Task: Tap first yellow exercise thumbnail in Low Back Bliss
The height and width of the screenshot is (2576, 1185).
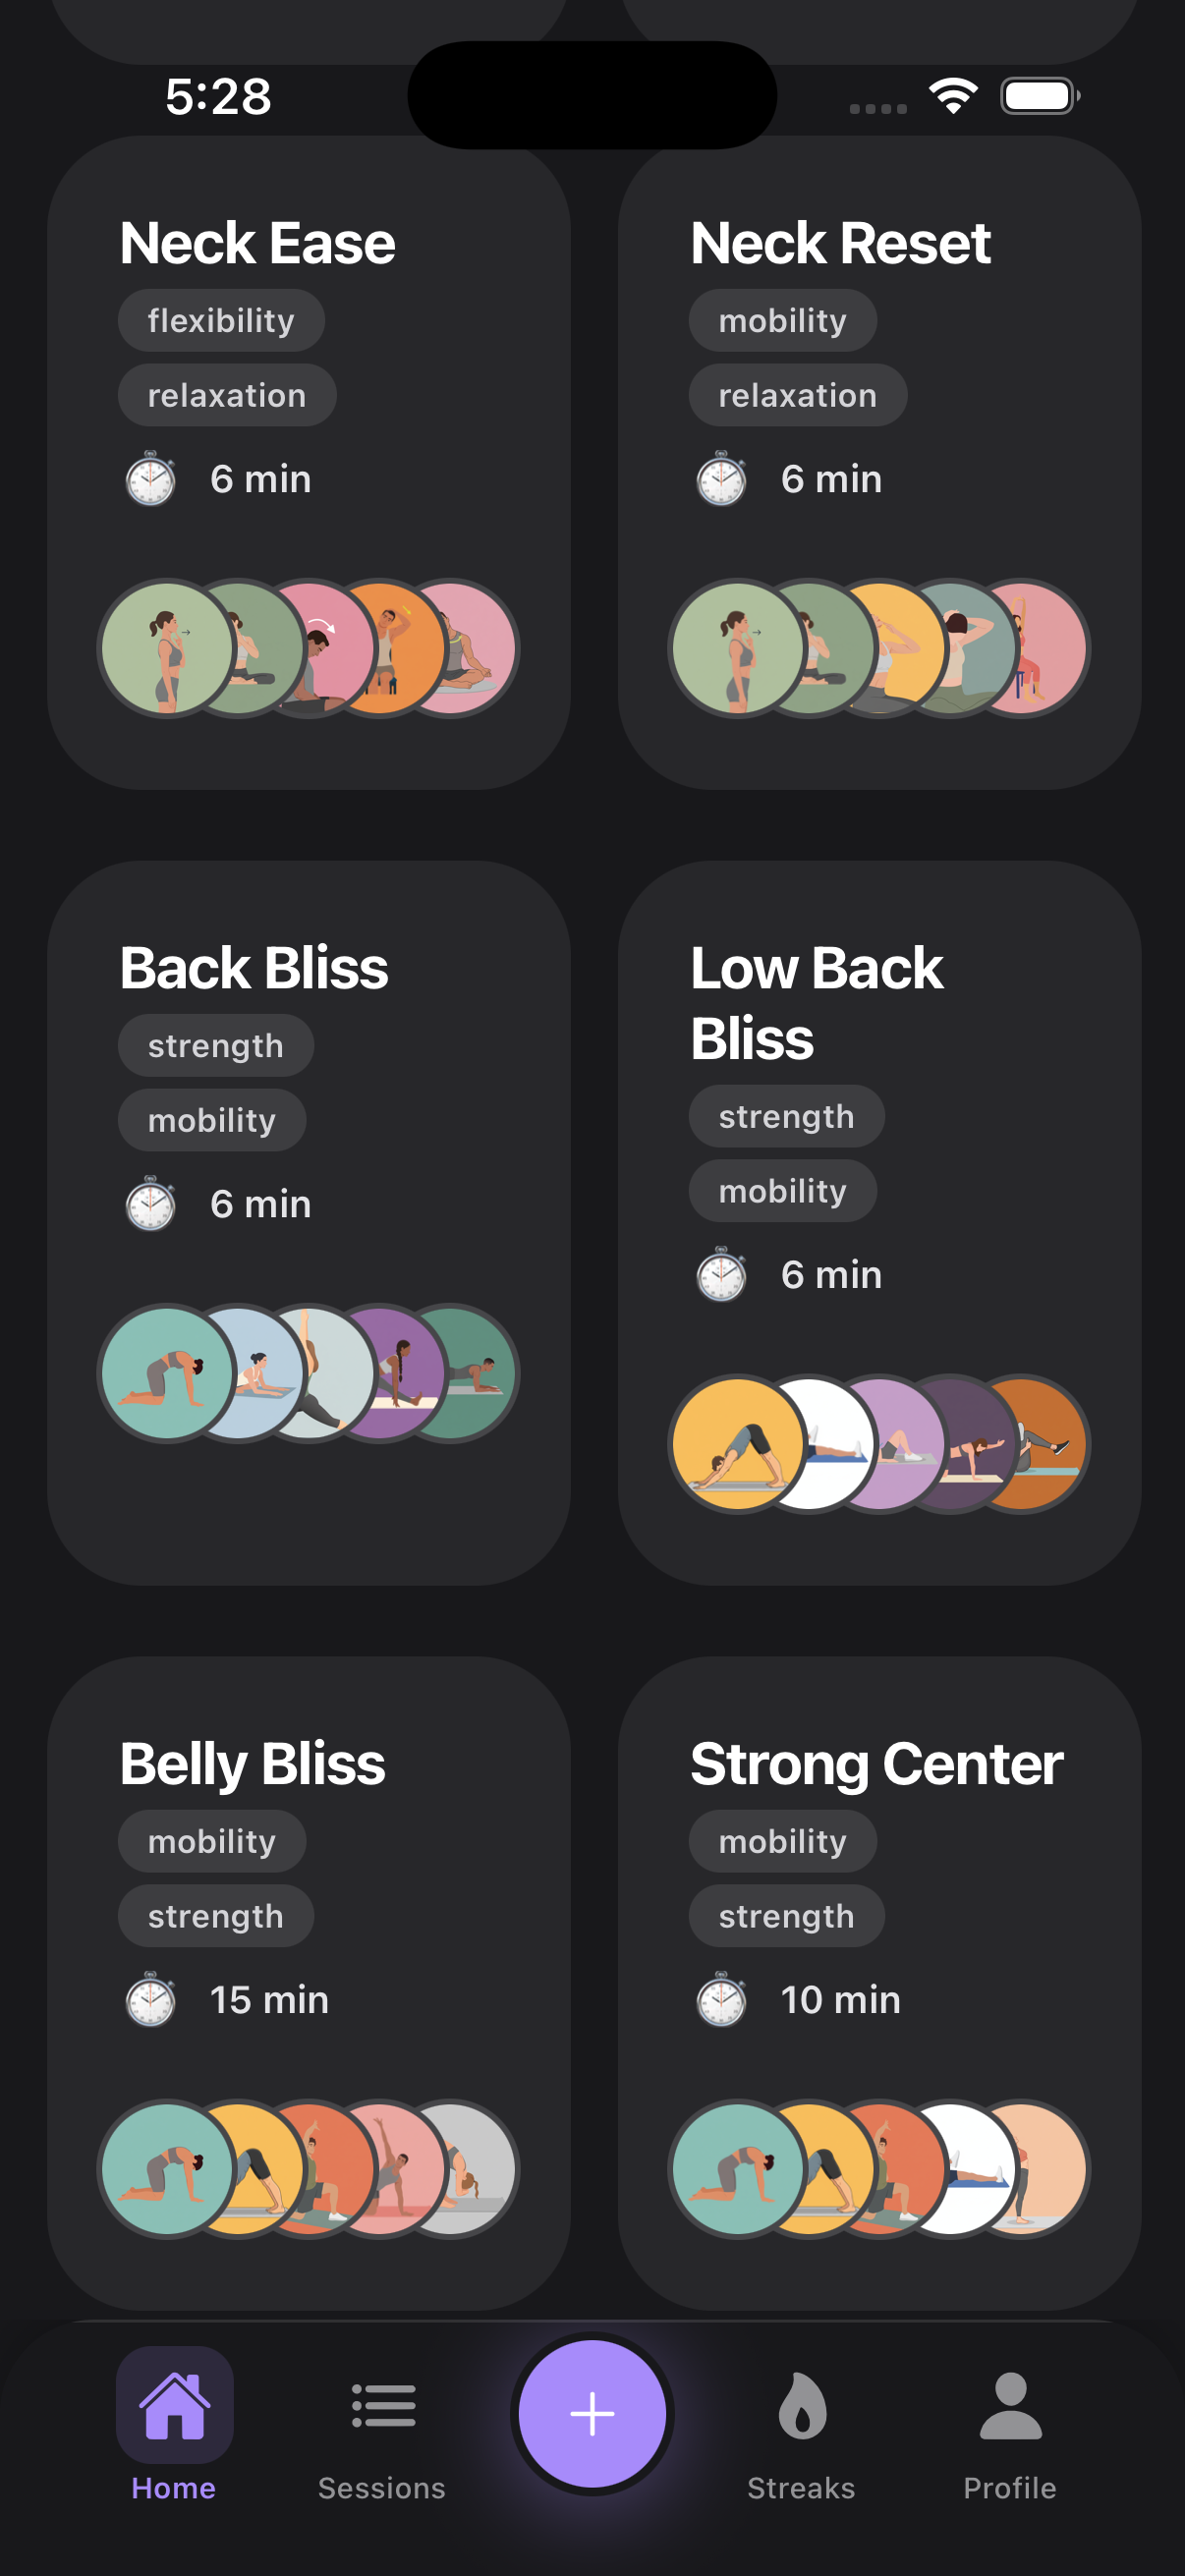Action: [x=735, y=1444]
